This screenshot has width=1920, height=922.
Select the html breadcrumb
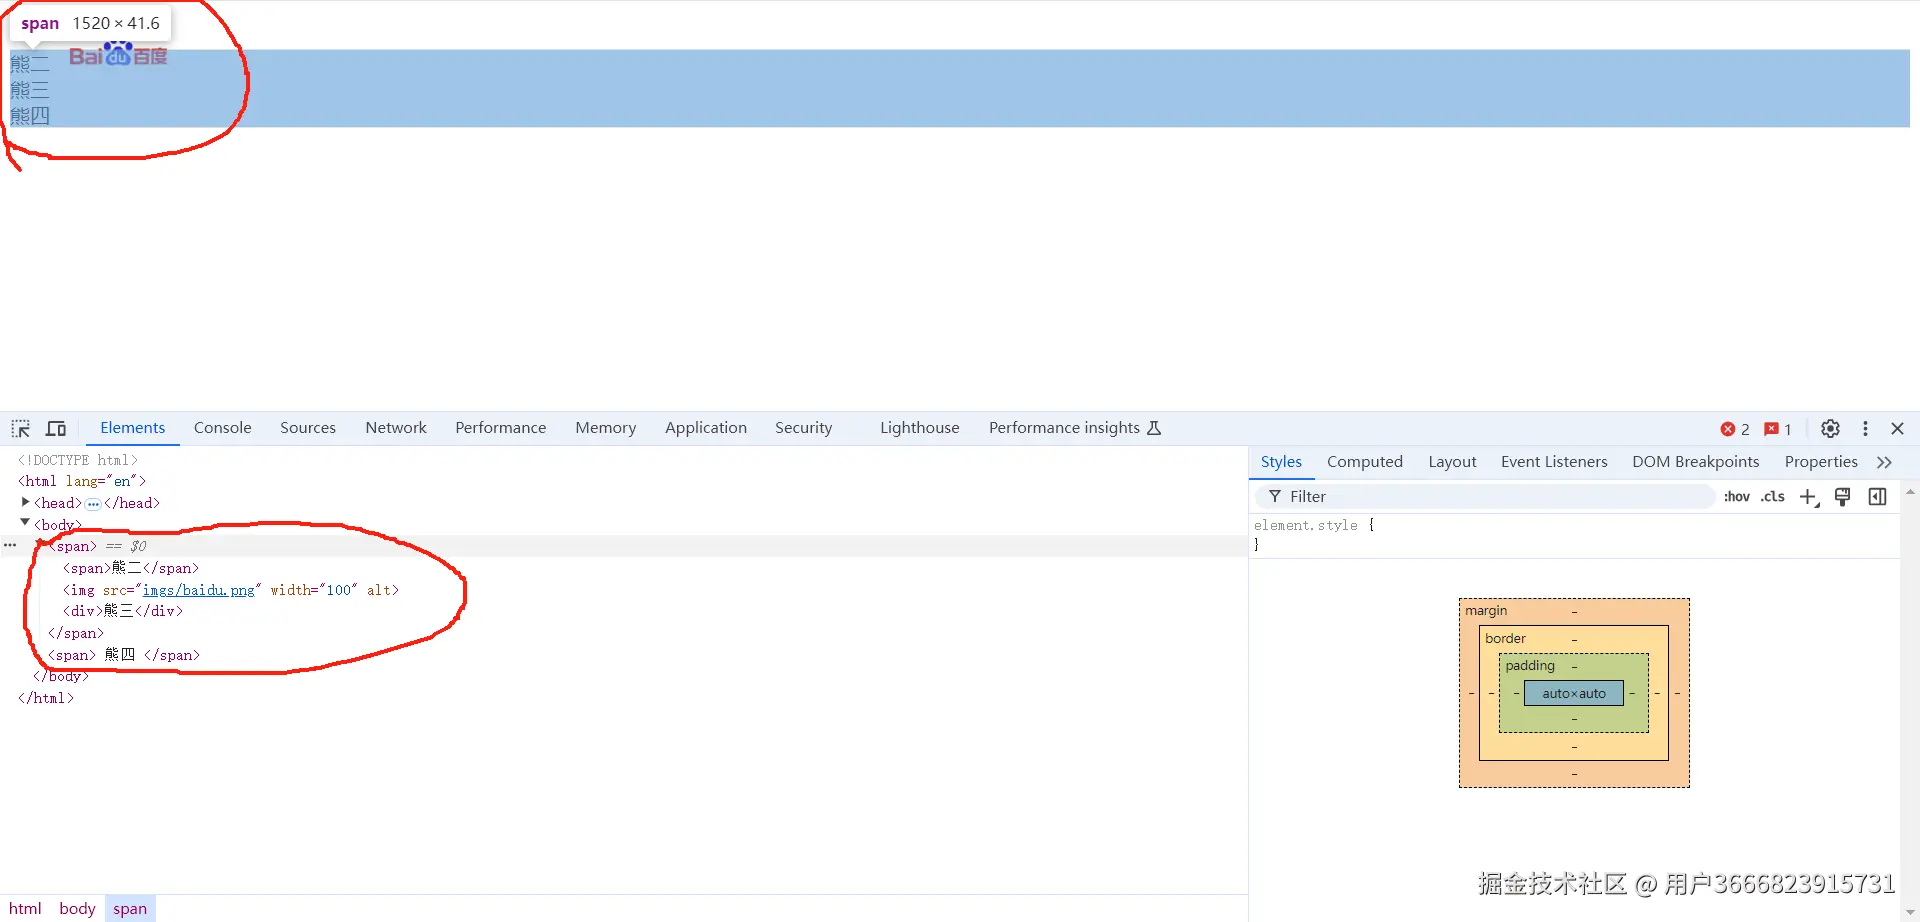coord(25,908)
